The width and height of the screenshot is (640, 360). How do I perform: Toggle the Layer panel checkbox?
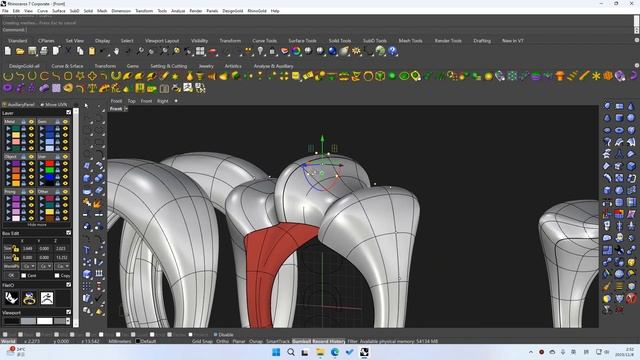pos(69,113)
